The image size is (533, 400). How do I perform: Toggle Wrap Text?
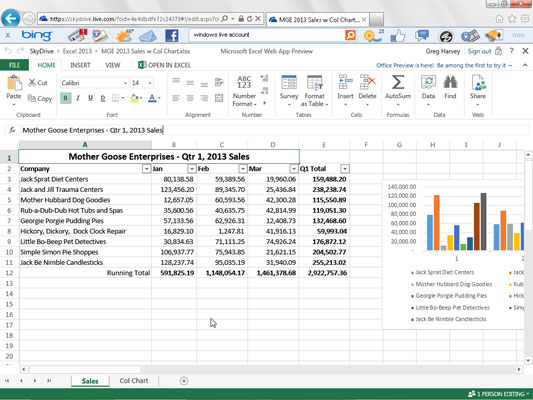(x=219, y=82)
